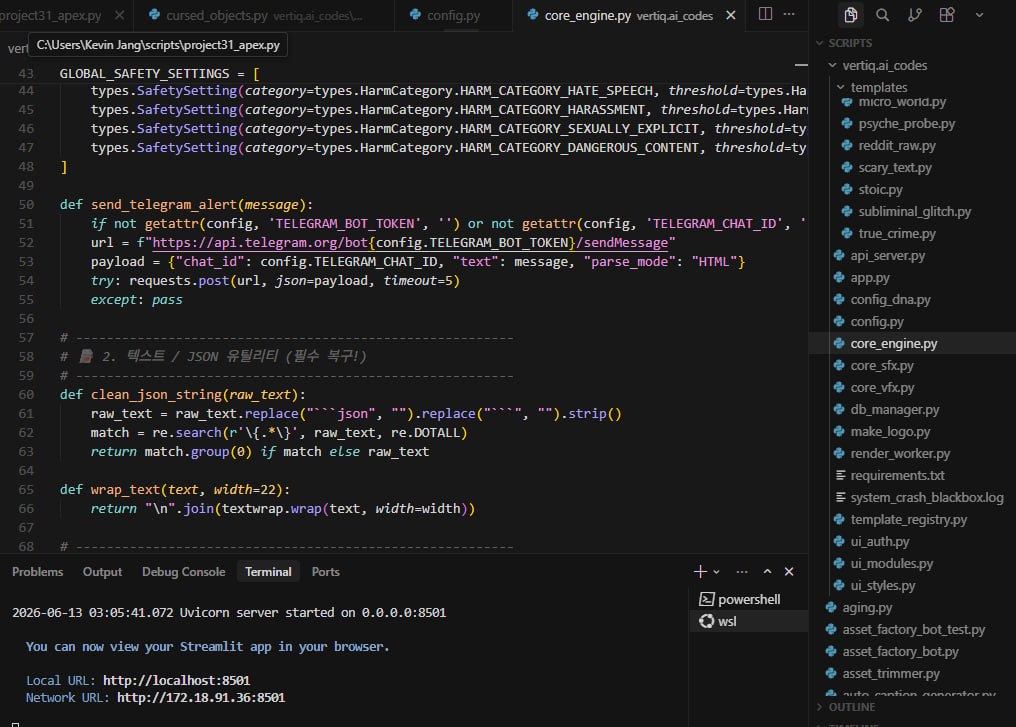Open template_registry.py in the explorer
This screenshot has height=727, width=1016.
(908, 520)
